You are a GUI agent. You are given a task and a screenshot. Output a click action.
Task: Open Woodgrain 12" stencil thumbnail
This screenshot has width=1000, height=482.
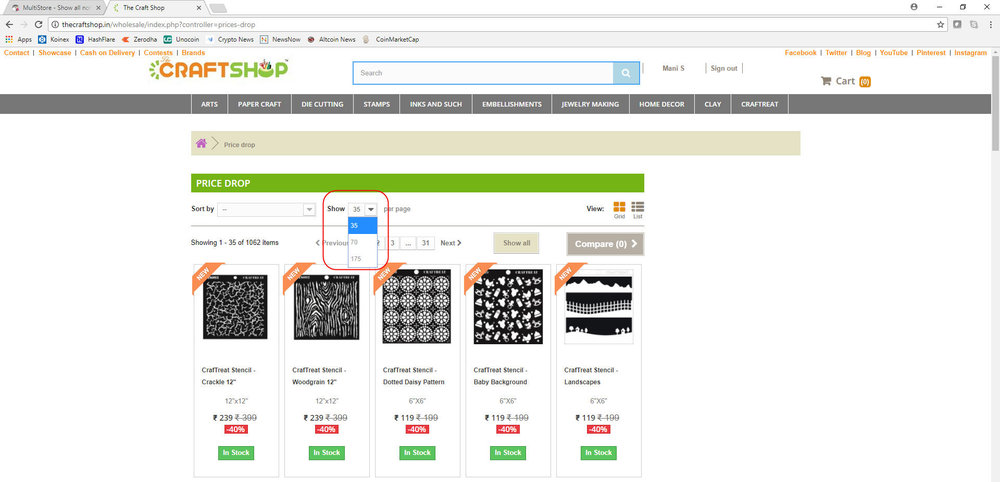pos(326,307)
